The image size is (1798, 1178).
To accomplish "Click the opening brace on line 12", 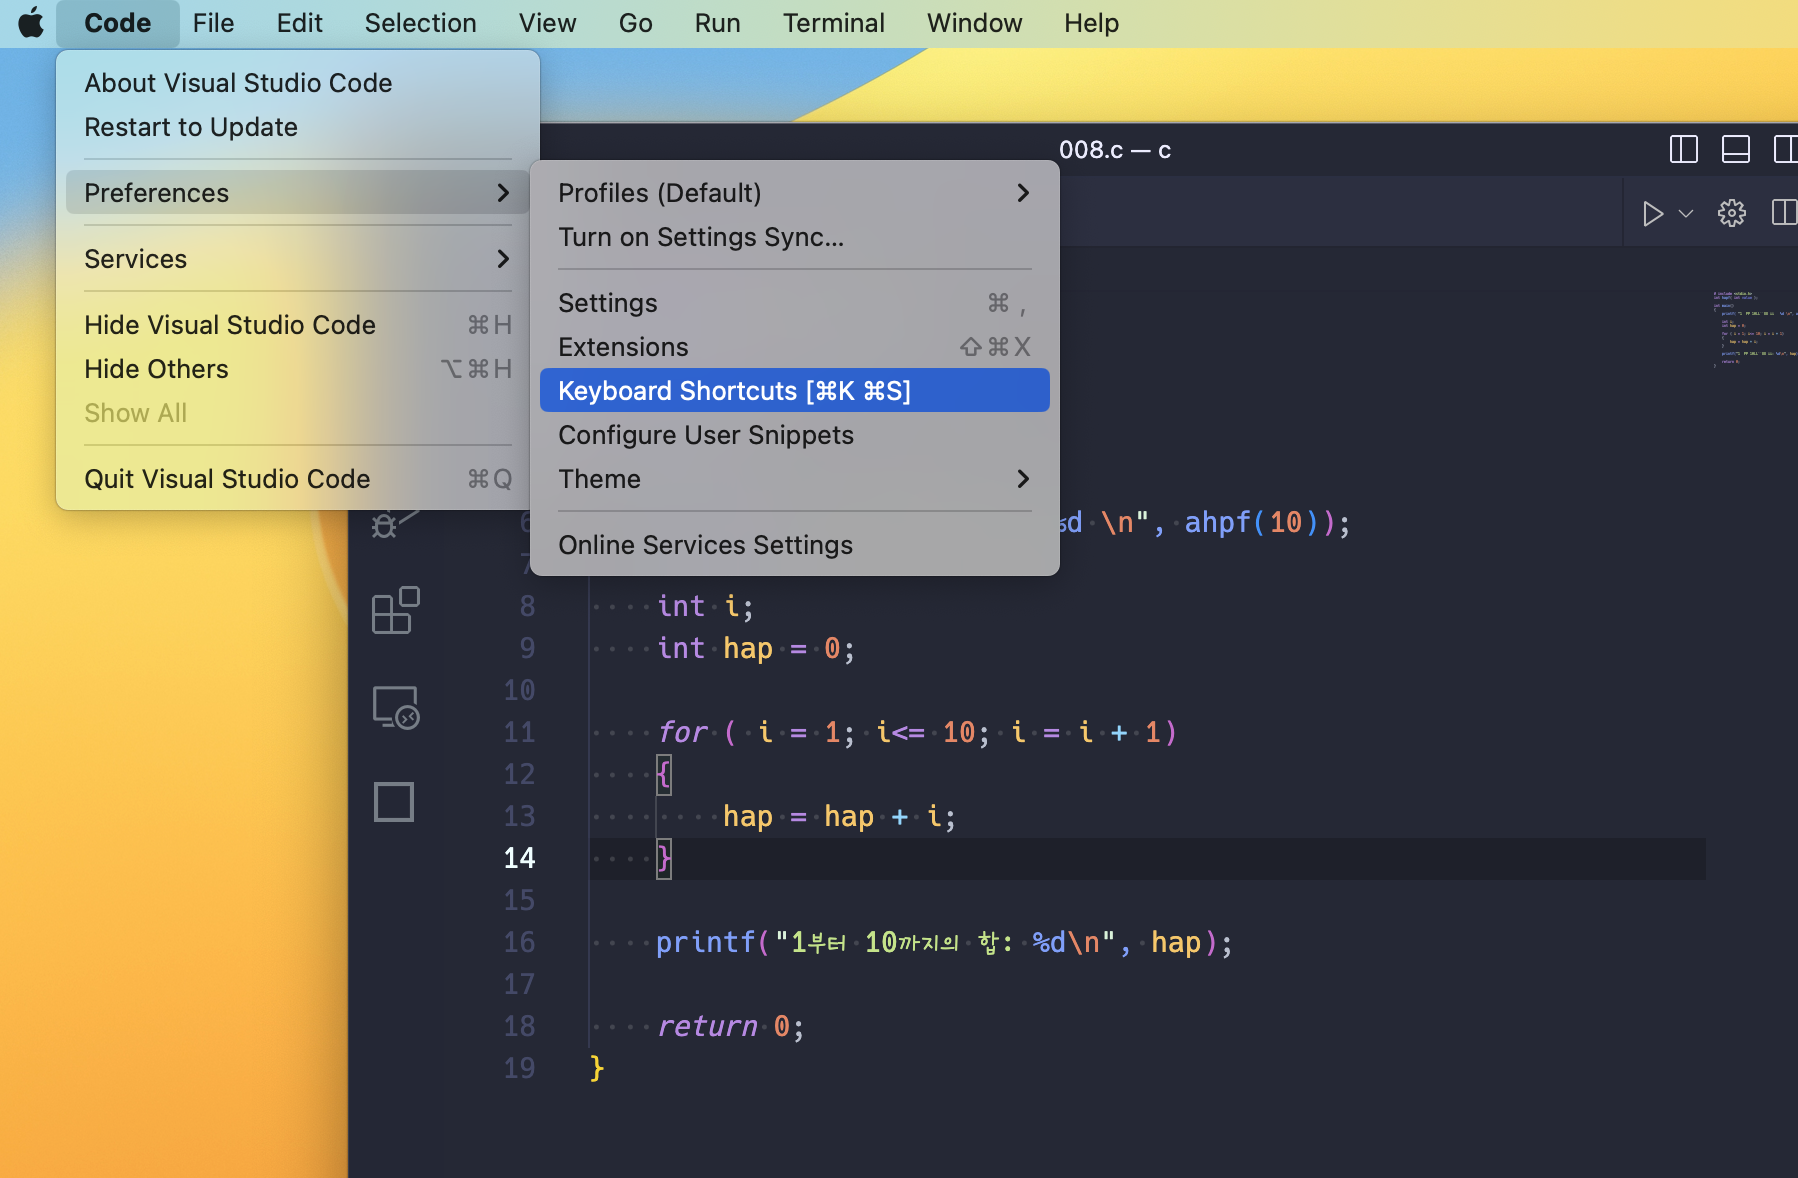I will [x=664, y=774].
